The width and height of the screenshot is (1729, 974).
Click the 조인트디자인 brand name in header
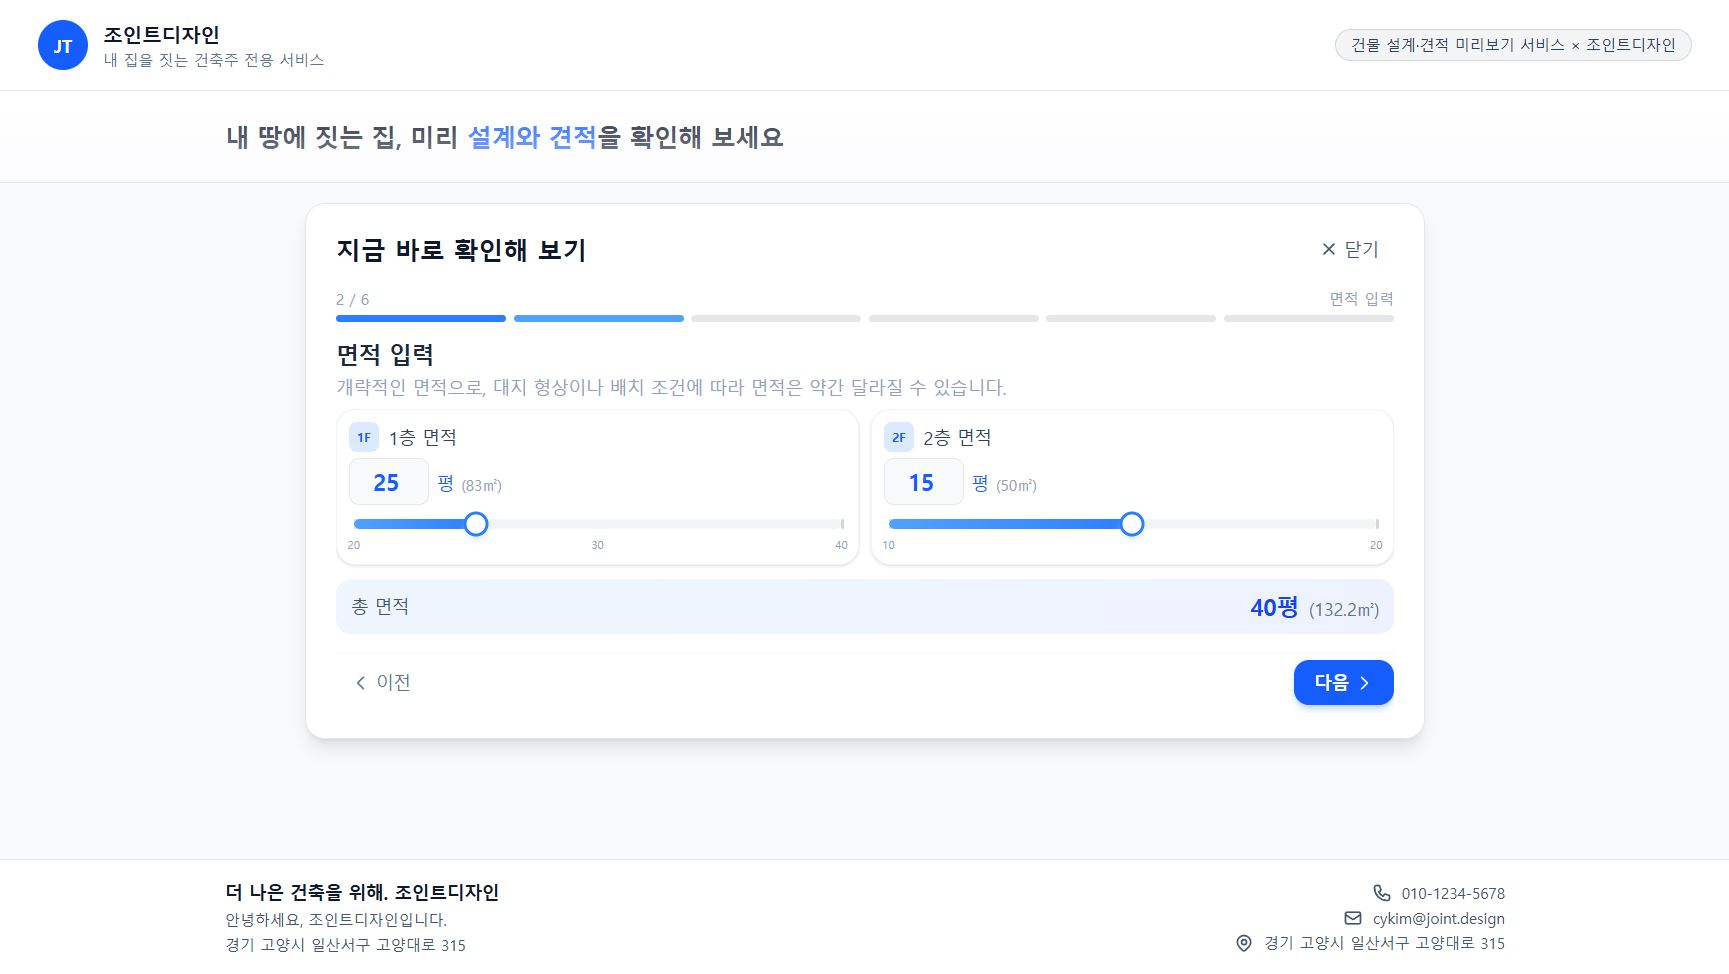point(162,35)
